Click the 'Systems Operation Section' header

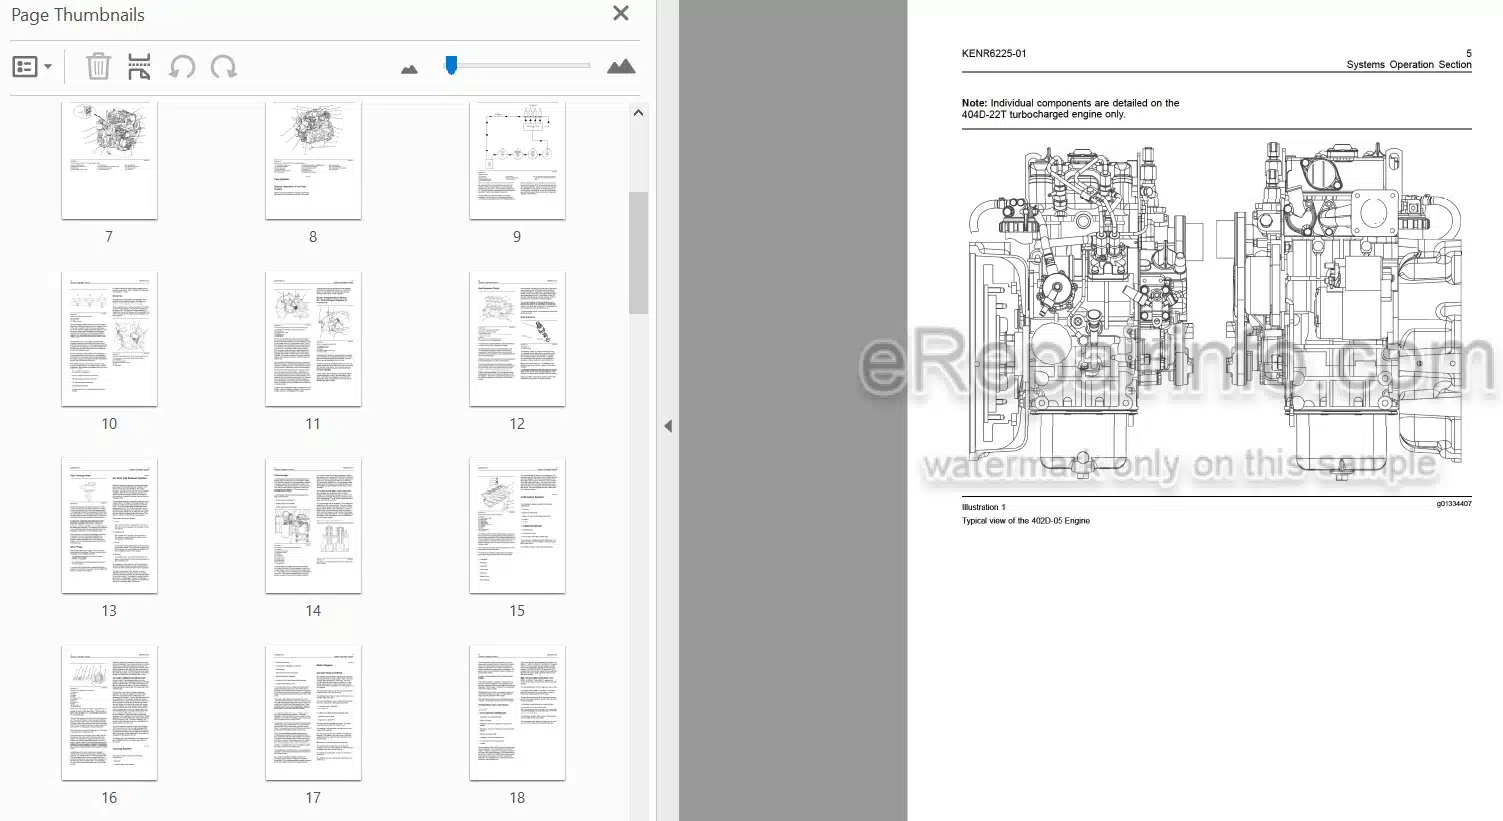pos(1409,65)
